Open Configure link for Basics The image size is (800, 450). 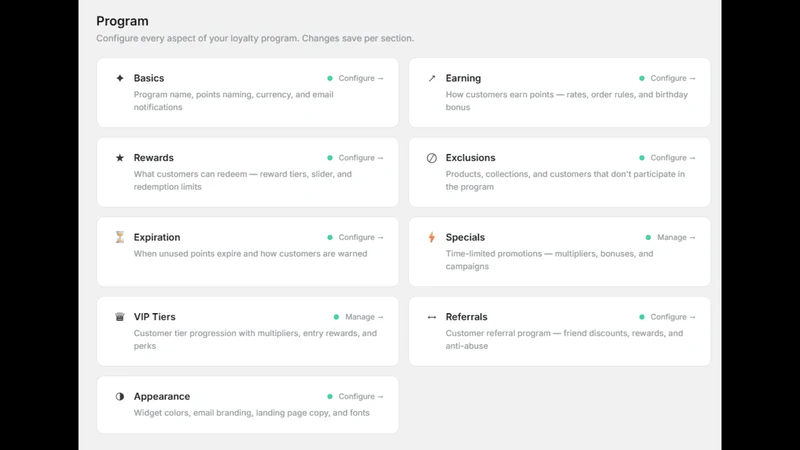point(361,78)
